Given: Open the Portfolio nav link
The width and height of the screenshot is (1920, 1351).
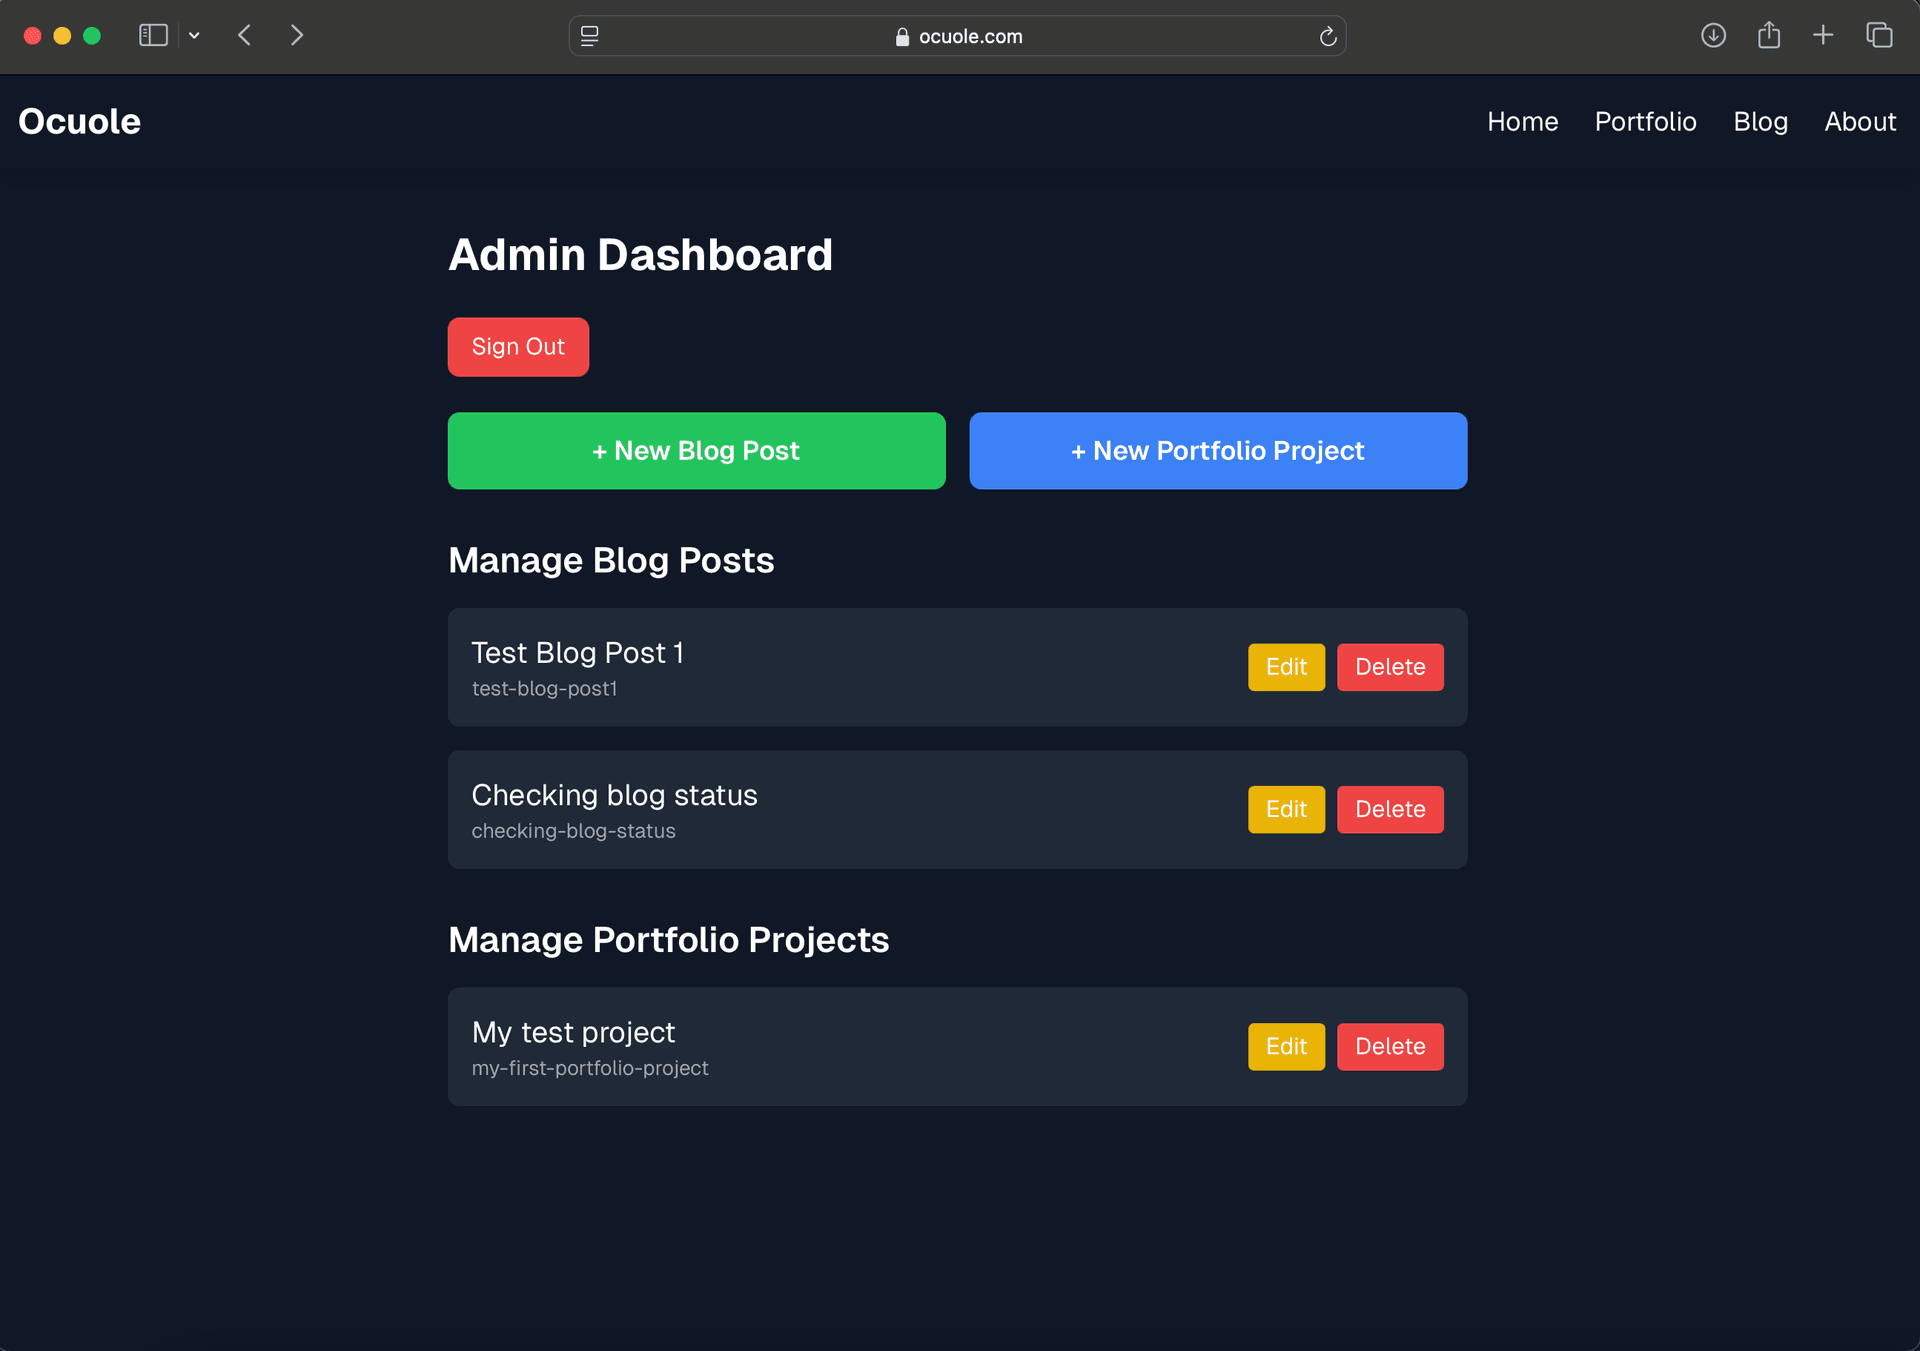Looking at the screenshot, I should pos(1645,122).
